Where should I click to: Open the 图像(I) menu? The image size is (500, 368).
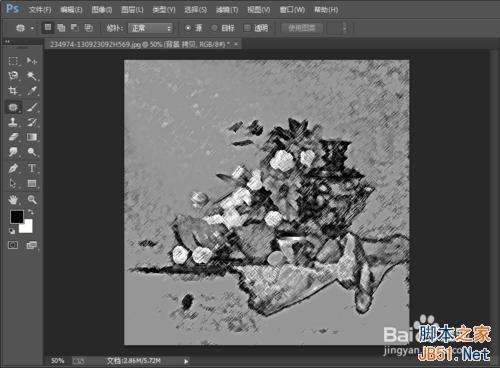(102, 10)
